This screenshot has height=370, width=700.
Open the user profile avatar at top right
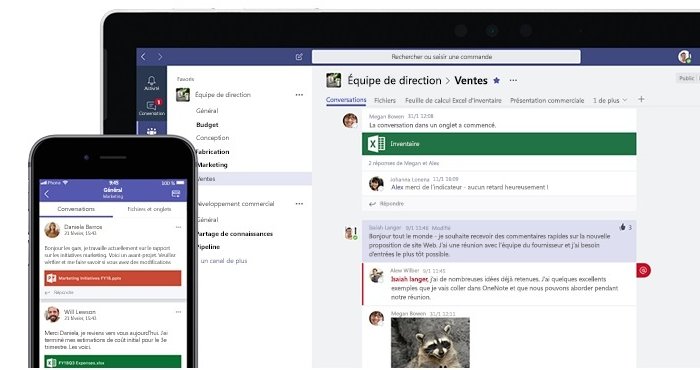point(684,57)
